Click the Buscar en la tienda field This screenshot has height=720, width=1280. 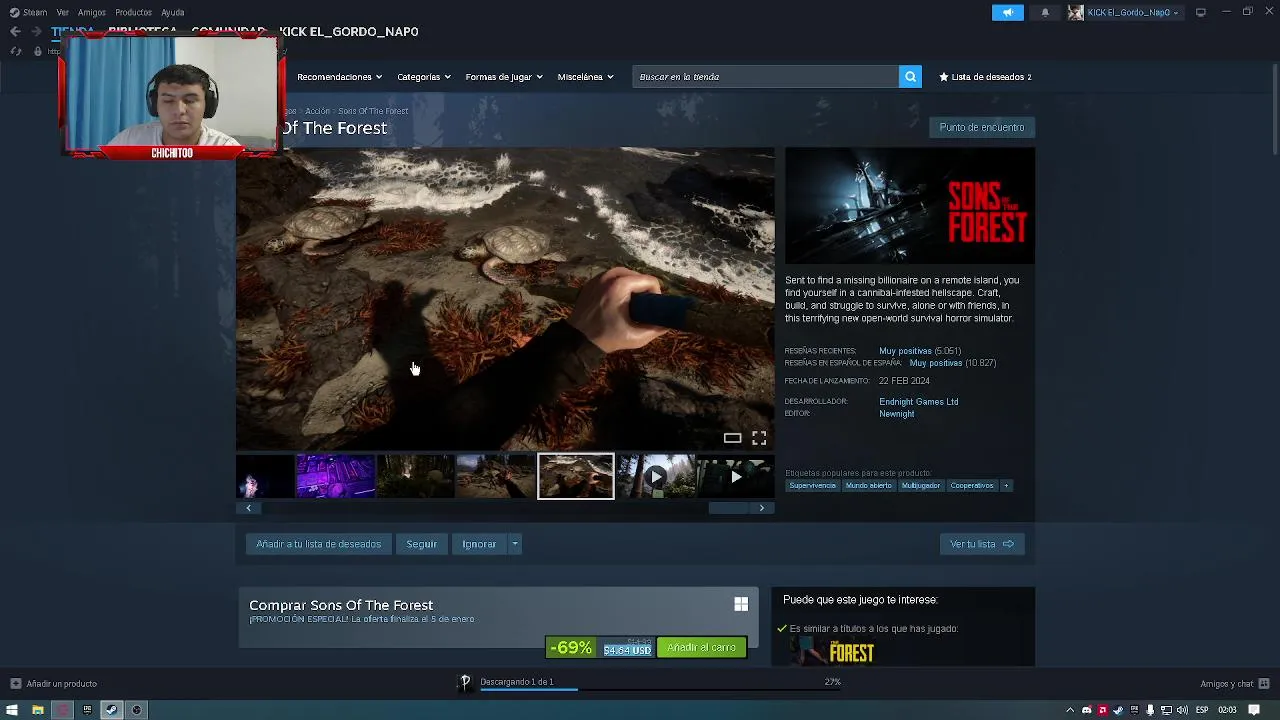click(765, 77)
